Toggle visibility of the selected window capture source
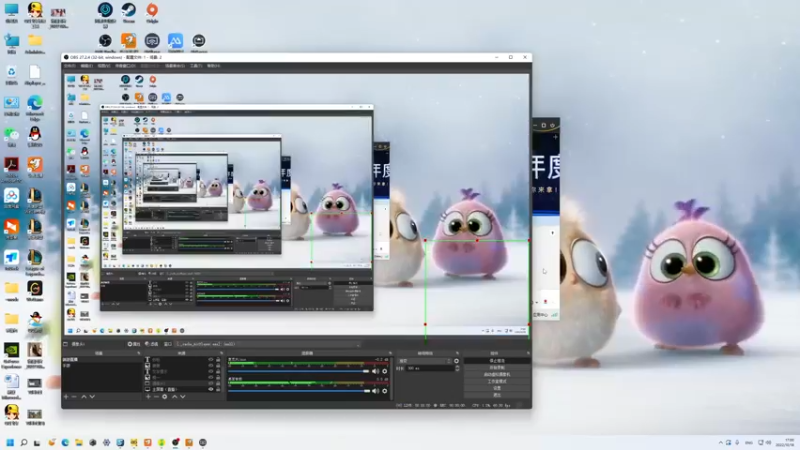 pos(211,383)
